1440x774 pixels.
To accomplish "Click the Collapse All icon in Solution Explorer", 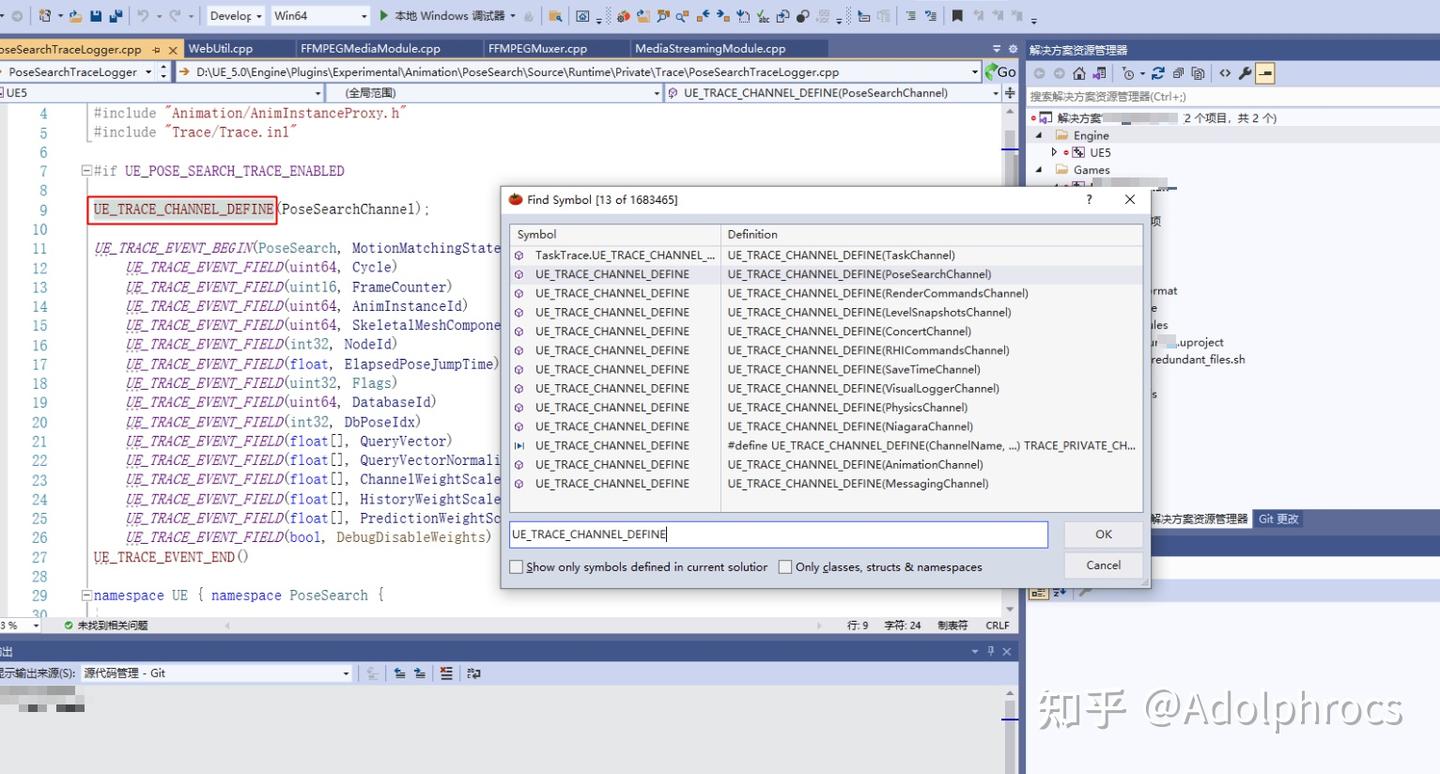I will tap(1180, 73).
